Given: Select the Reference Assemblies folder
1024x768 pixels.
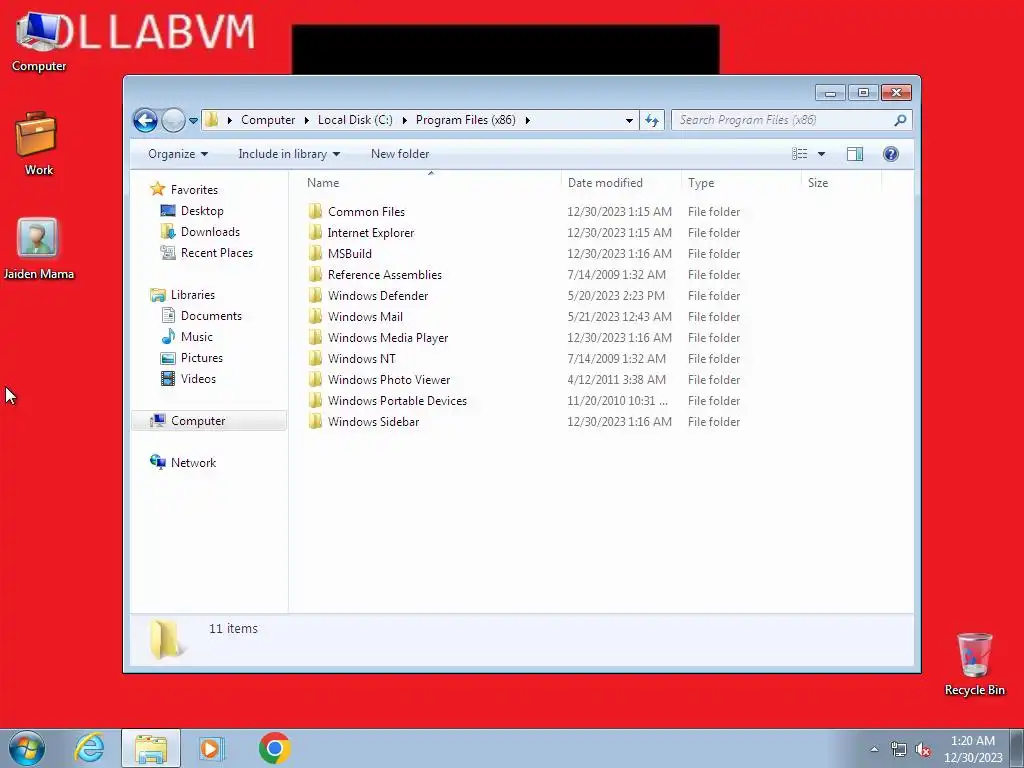Looking at the screenshot, I should (385, 274).
